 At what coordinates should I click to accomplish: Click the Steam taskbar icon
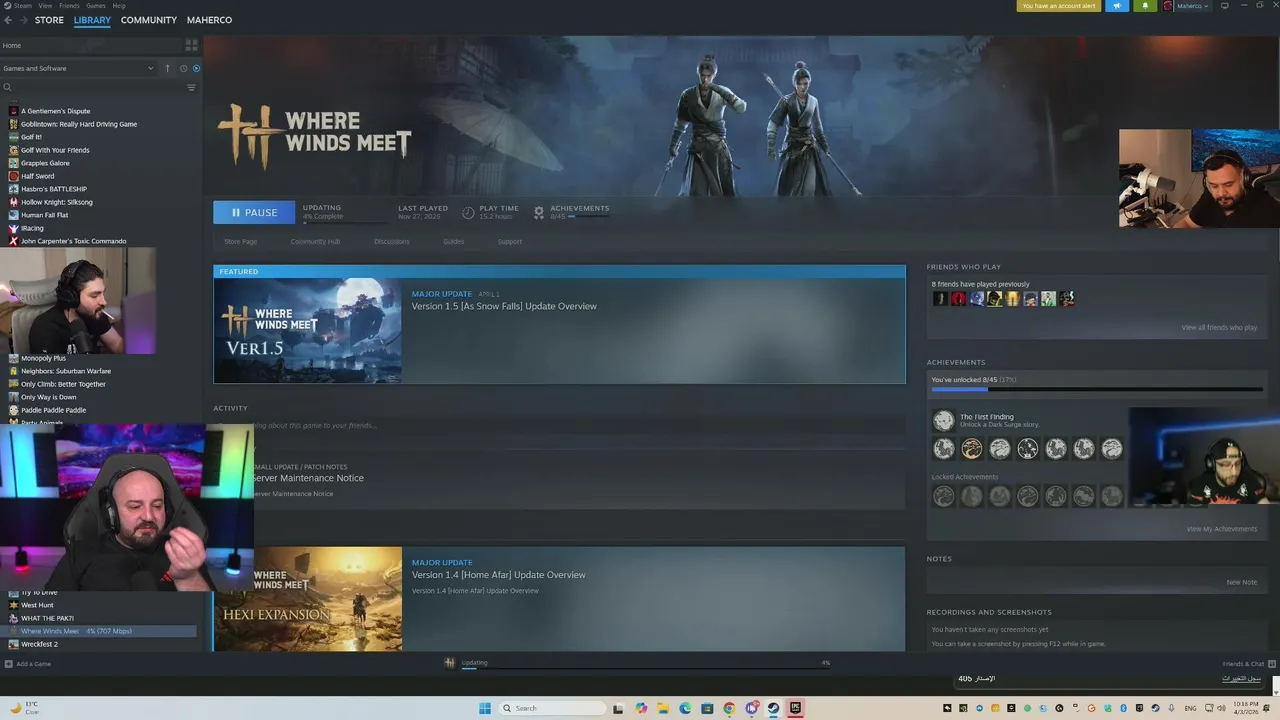pyautogui.click(x=773, y=708)
